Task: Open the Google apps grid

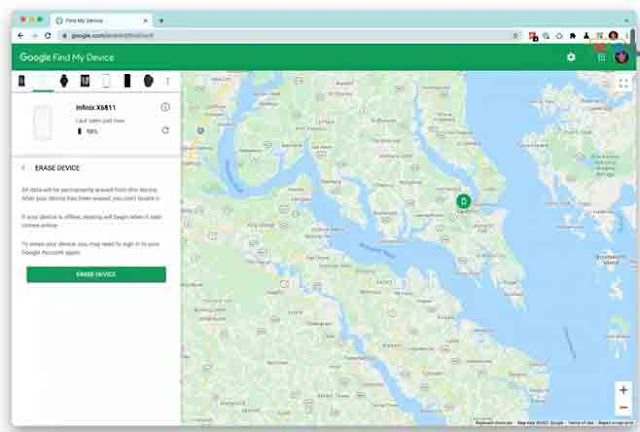Action: click(x=602, y=58)
